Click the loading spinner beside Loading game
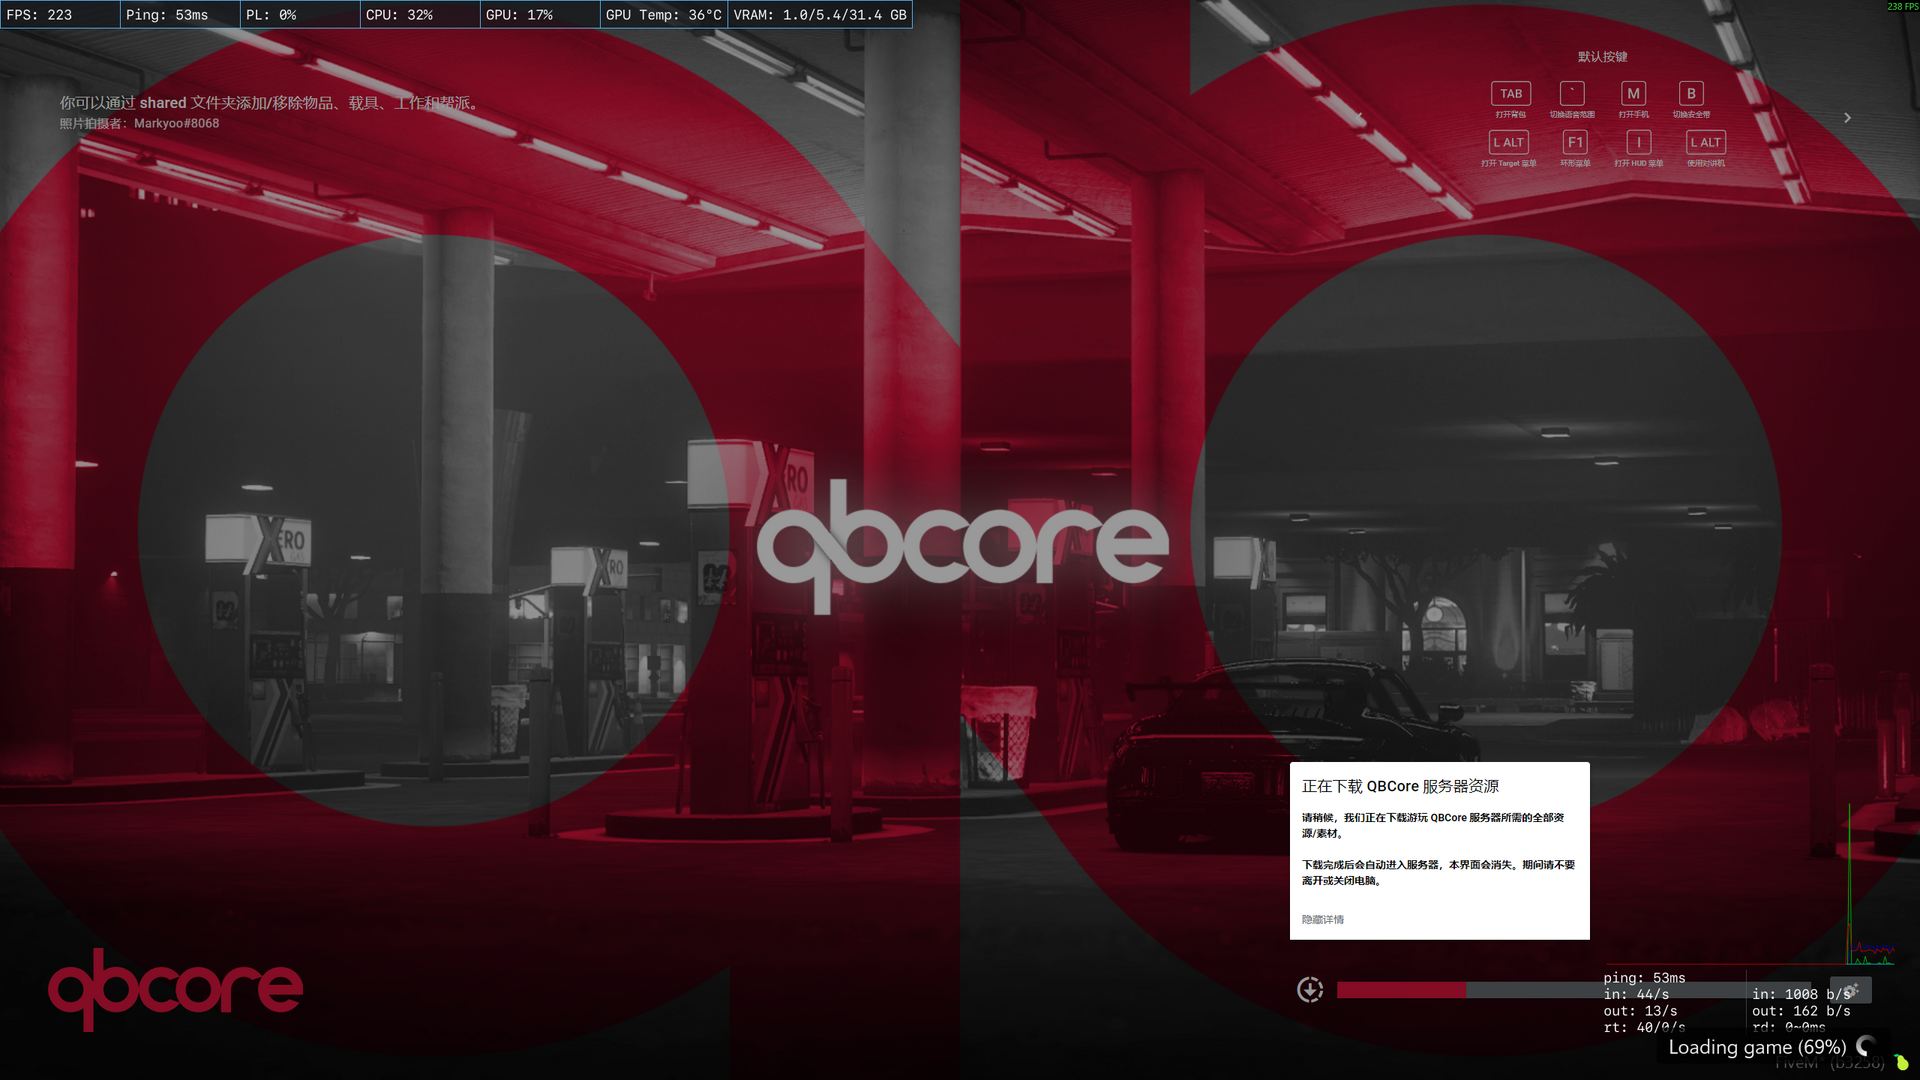The image size is (1920, 1080). pyautogui.click(x=1866, y=1046)
